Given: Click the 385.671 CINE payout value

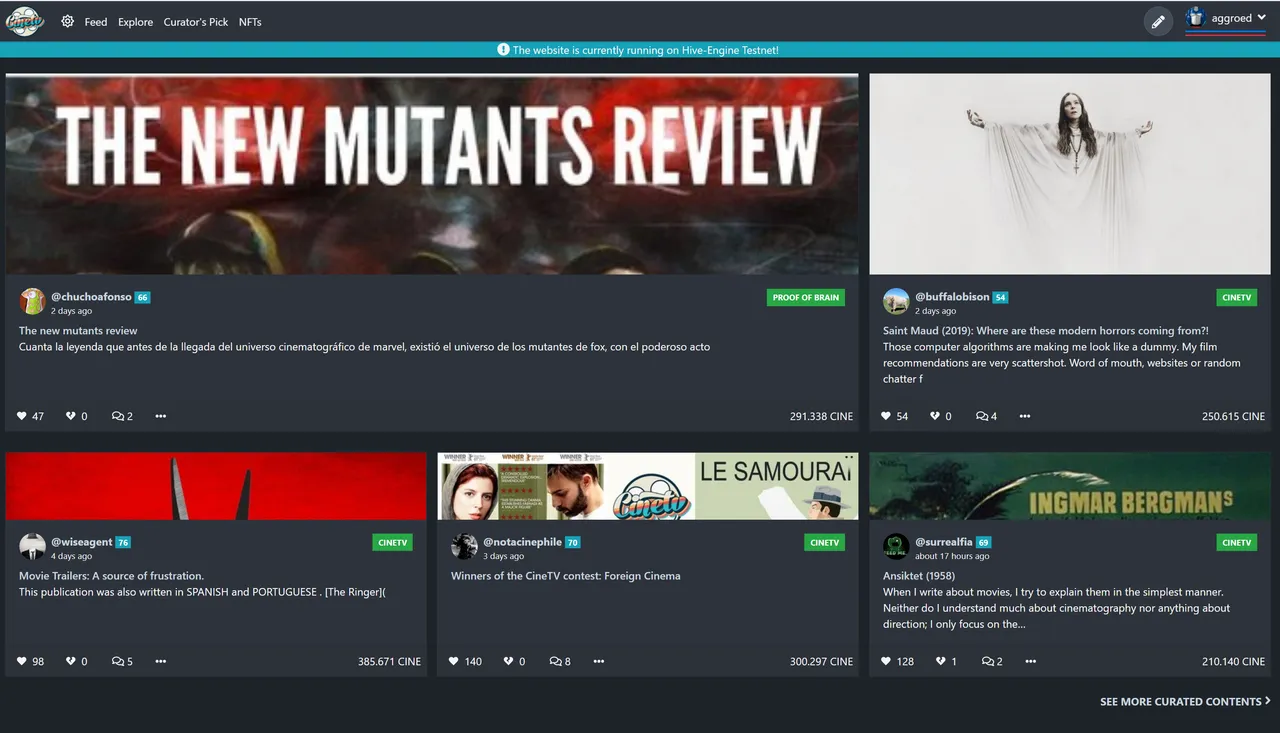Looking at the screenshot, I should (389, 661).
